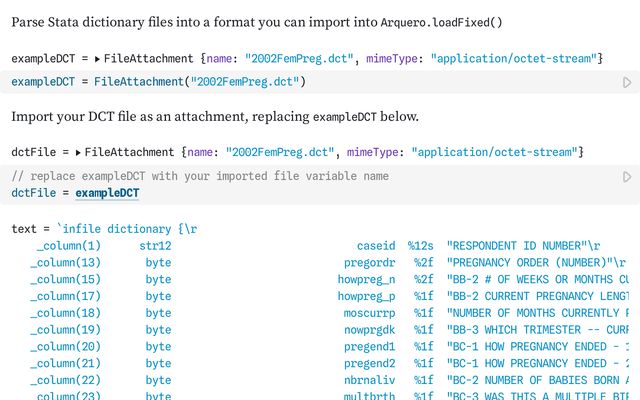
Task: Select the pregordr variable name
Action: pos(369,263)
